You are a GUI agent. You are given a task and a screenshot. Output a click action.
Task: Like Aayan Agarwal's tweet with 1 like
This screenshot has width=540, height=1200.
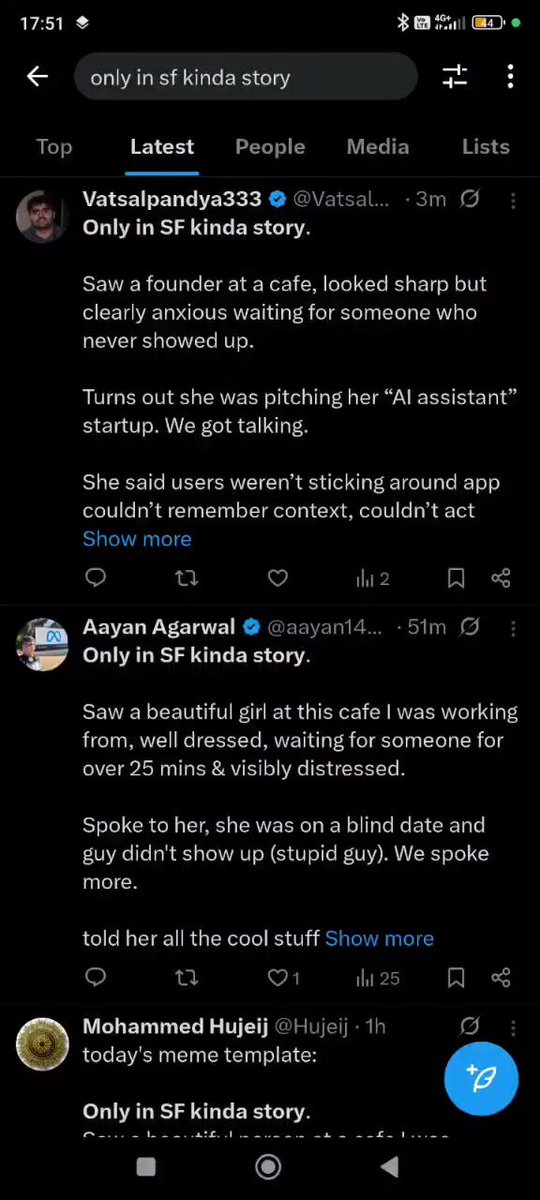click(x=284, y=978)
